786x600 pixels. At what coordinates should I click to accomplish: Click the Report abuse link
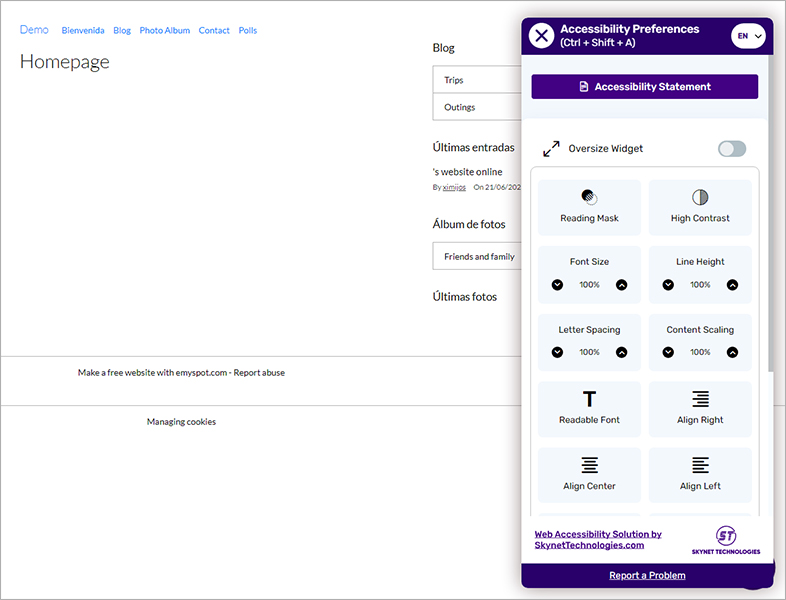click(x=259, y=373)
